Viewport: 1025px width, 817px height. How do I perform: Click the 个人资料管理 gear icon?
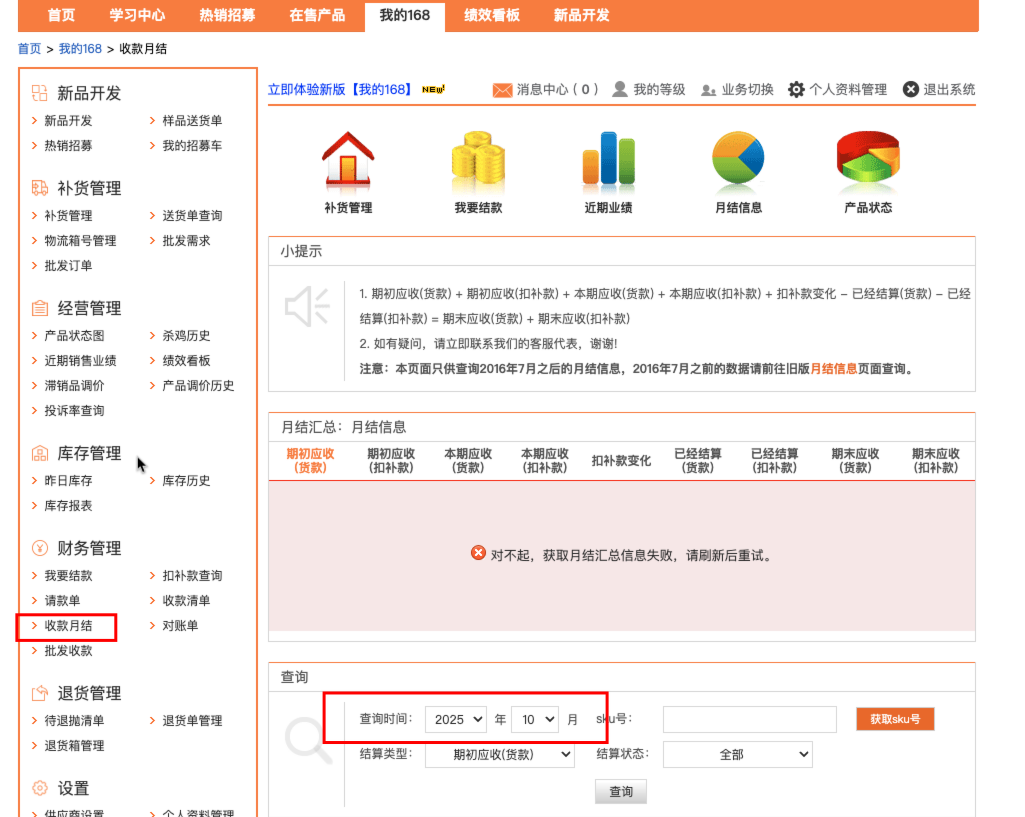coord(796,90)
